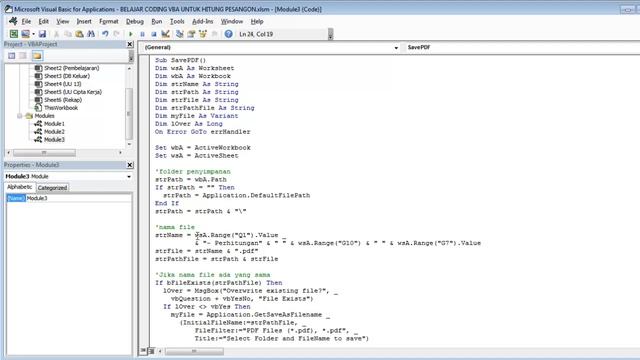Select Sheet3 (DB Keluar) in project tree
Image resolution: width=640 pixels, height=360 pixels.
(x=67, y=76)
